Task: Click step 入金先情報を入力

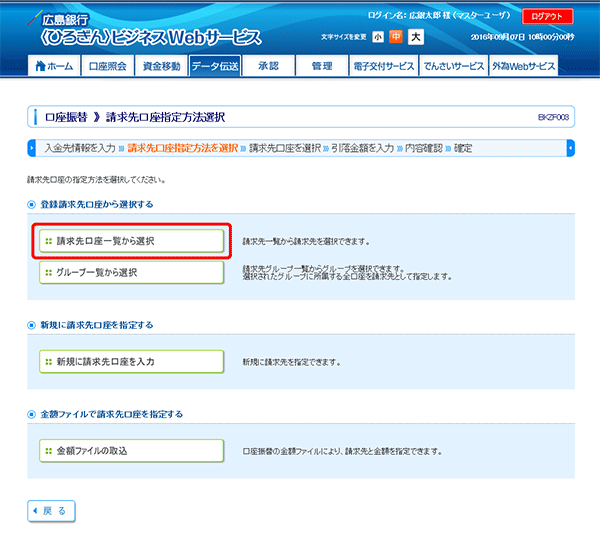Action: point(80,148)
